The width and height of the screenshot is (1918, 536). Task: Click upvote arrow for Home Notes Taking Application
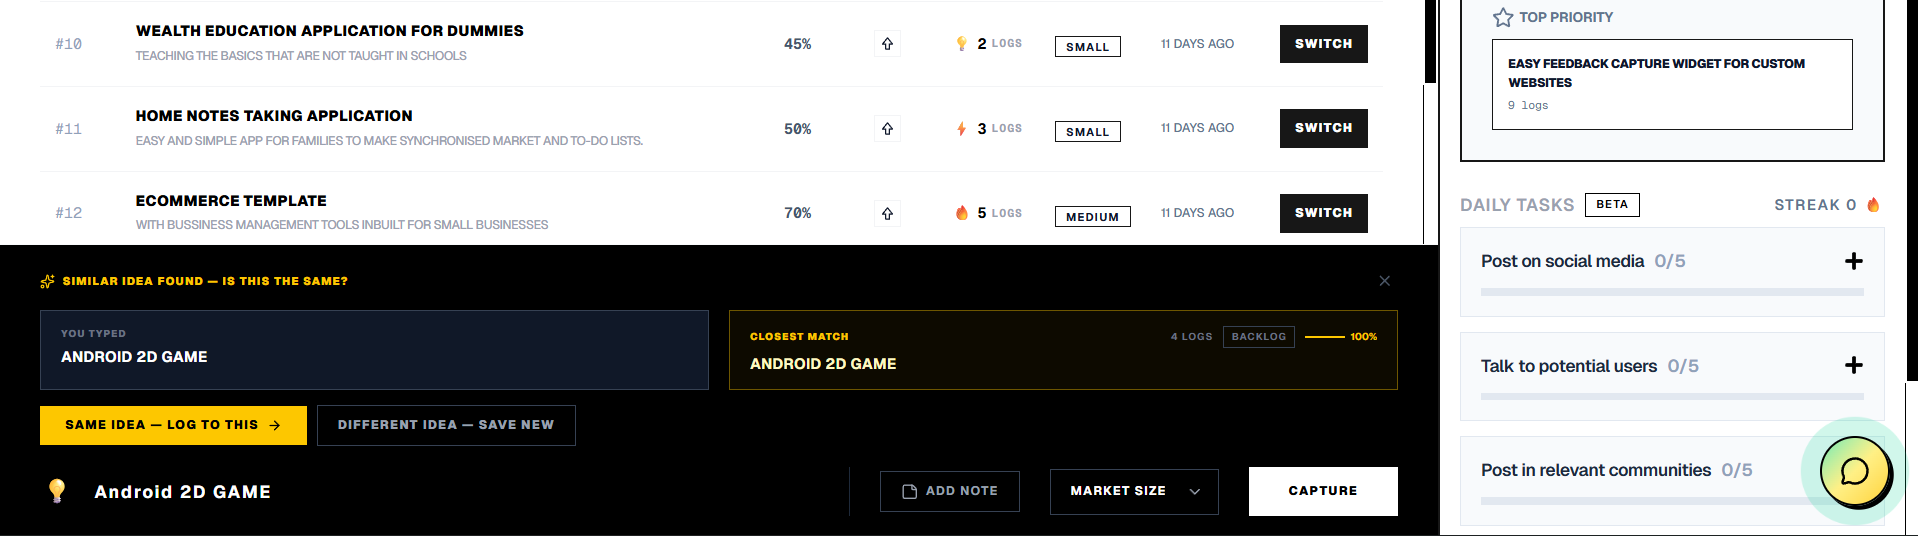(x=887, y=129)
